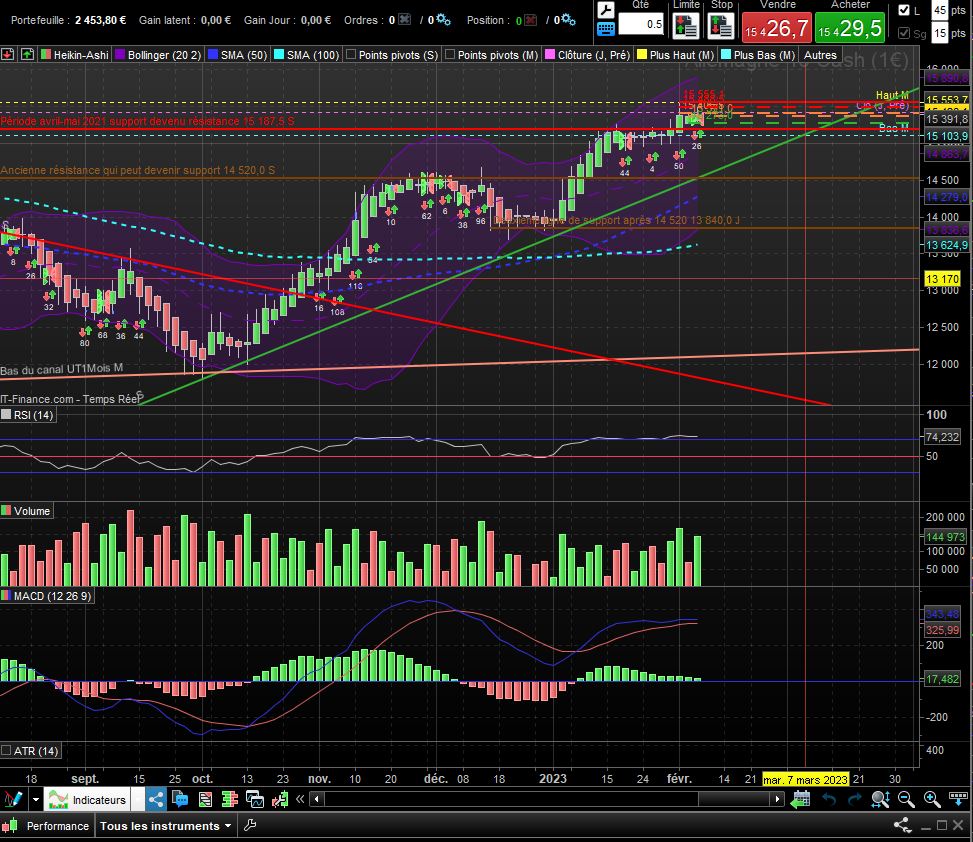Close positions red cross icon
973x842 pixels.
click(530, 20)
